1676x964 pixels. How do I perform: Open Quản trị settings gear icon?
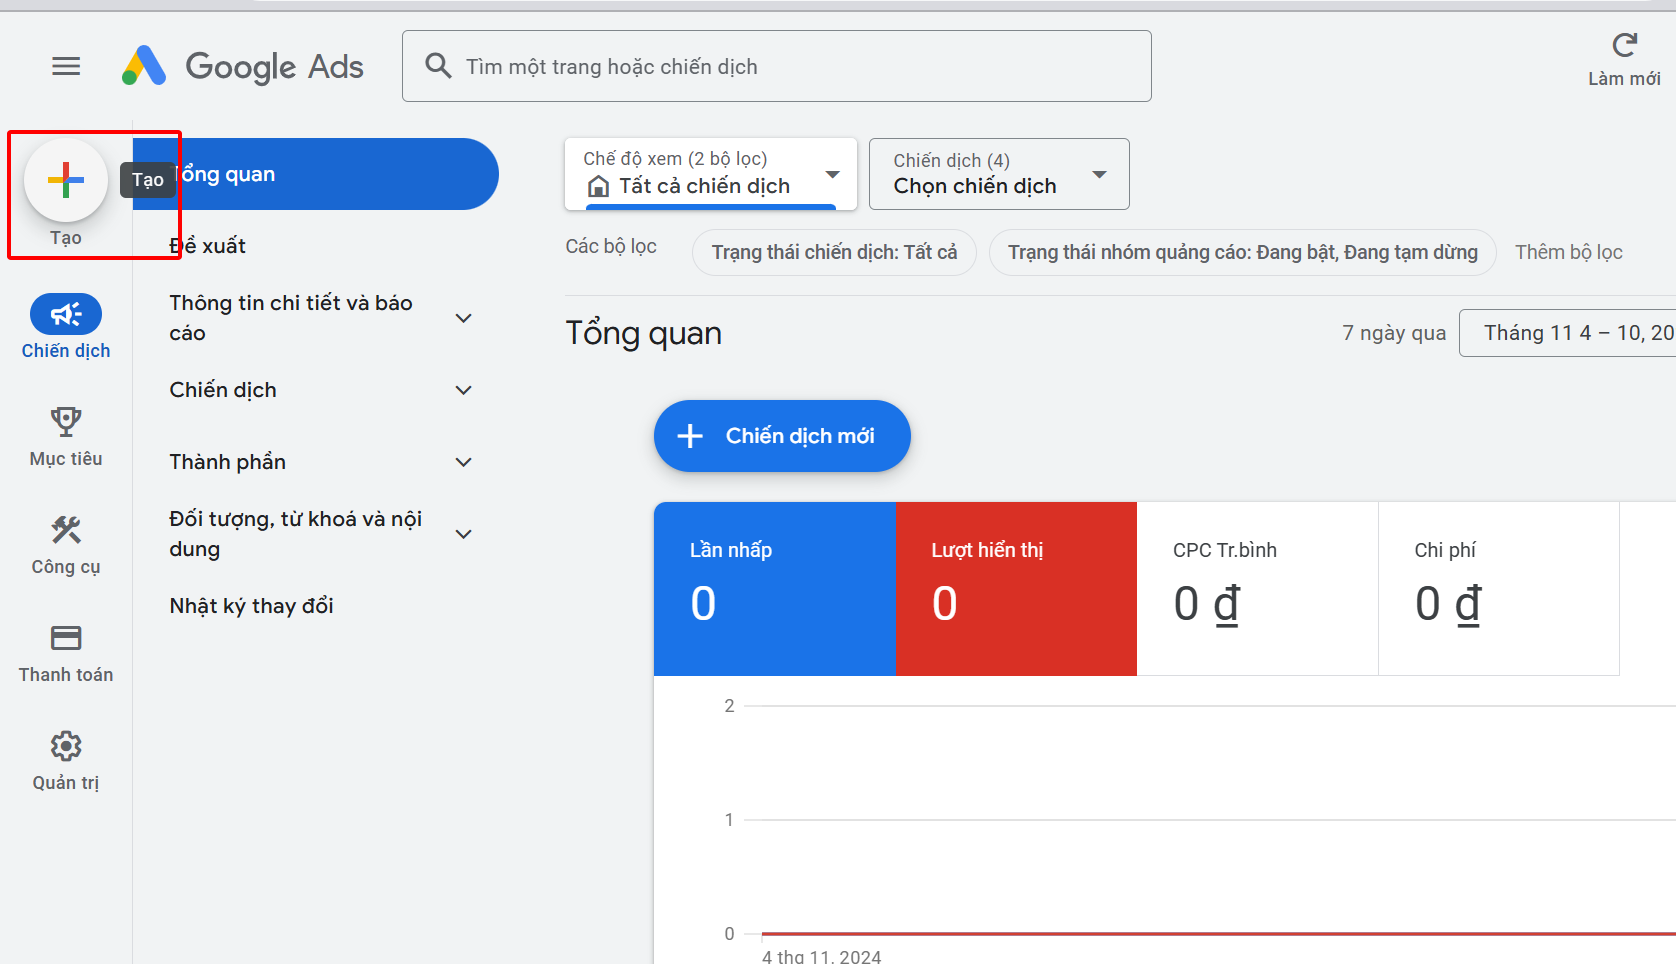point(65,746)
